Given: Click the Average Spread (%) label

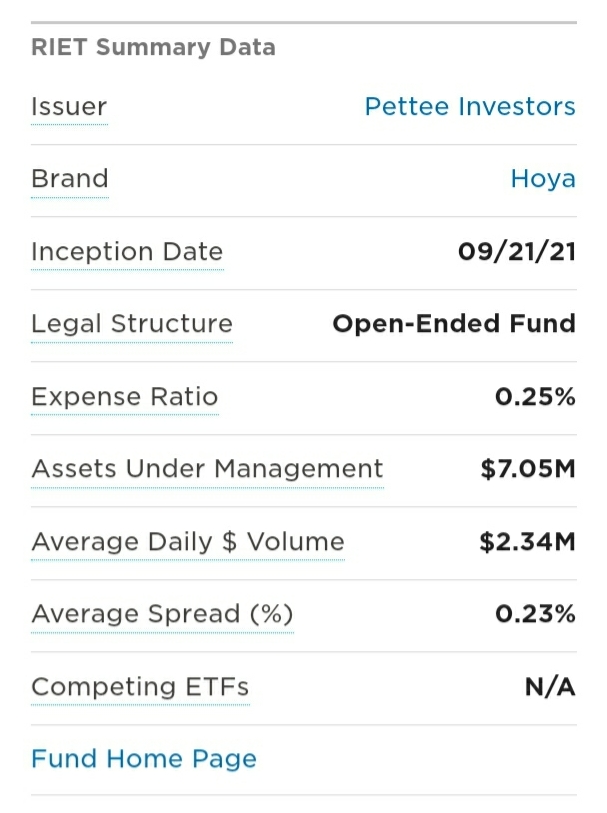Looking at the screenshot, I should pos(162,614).
